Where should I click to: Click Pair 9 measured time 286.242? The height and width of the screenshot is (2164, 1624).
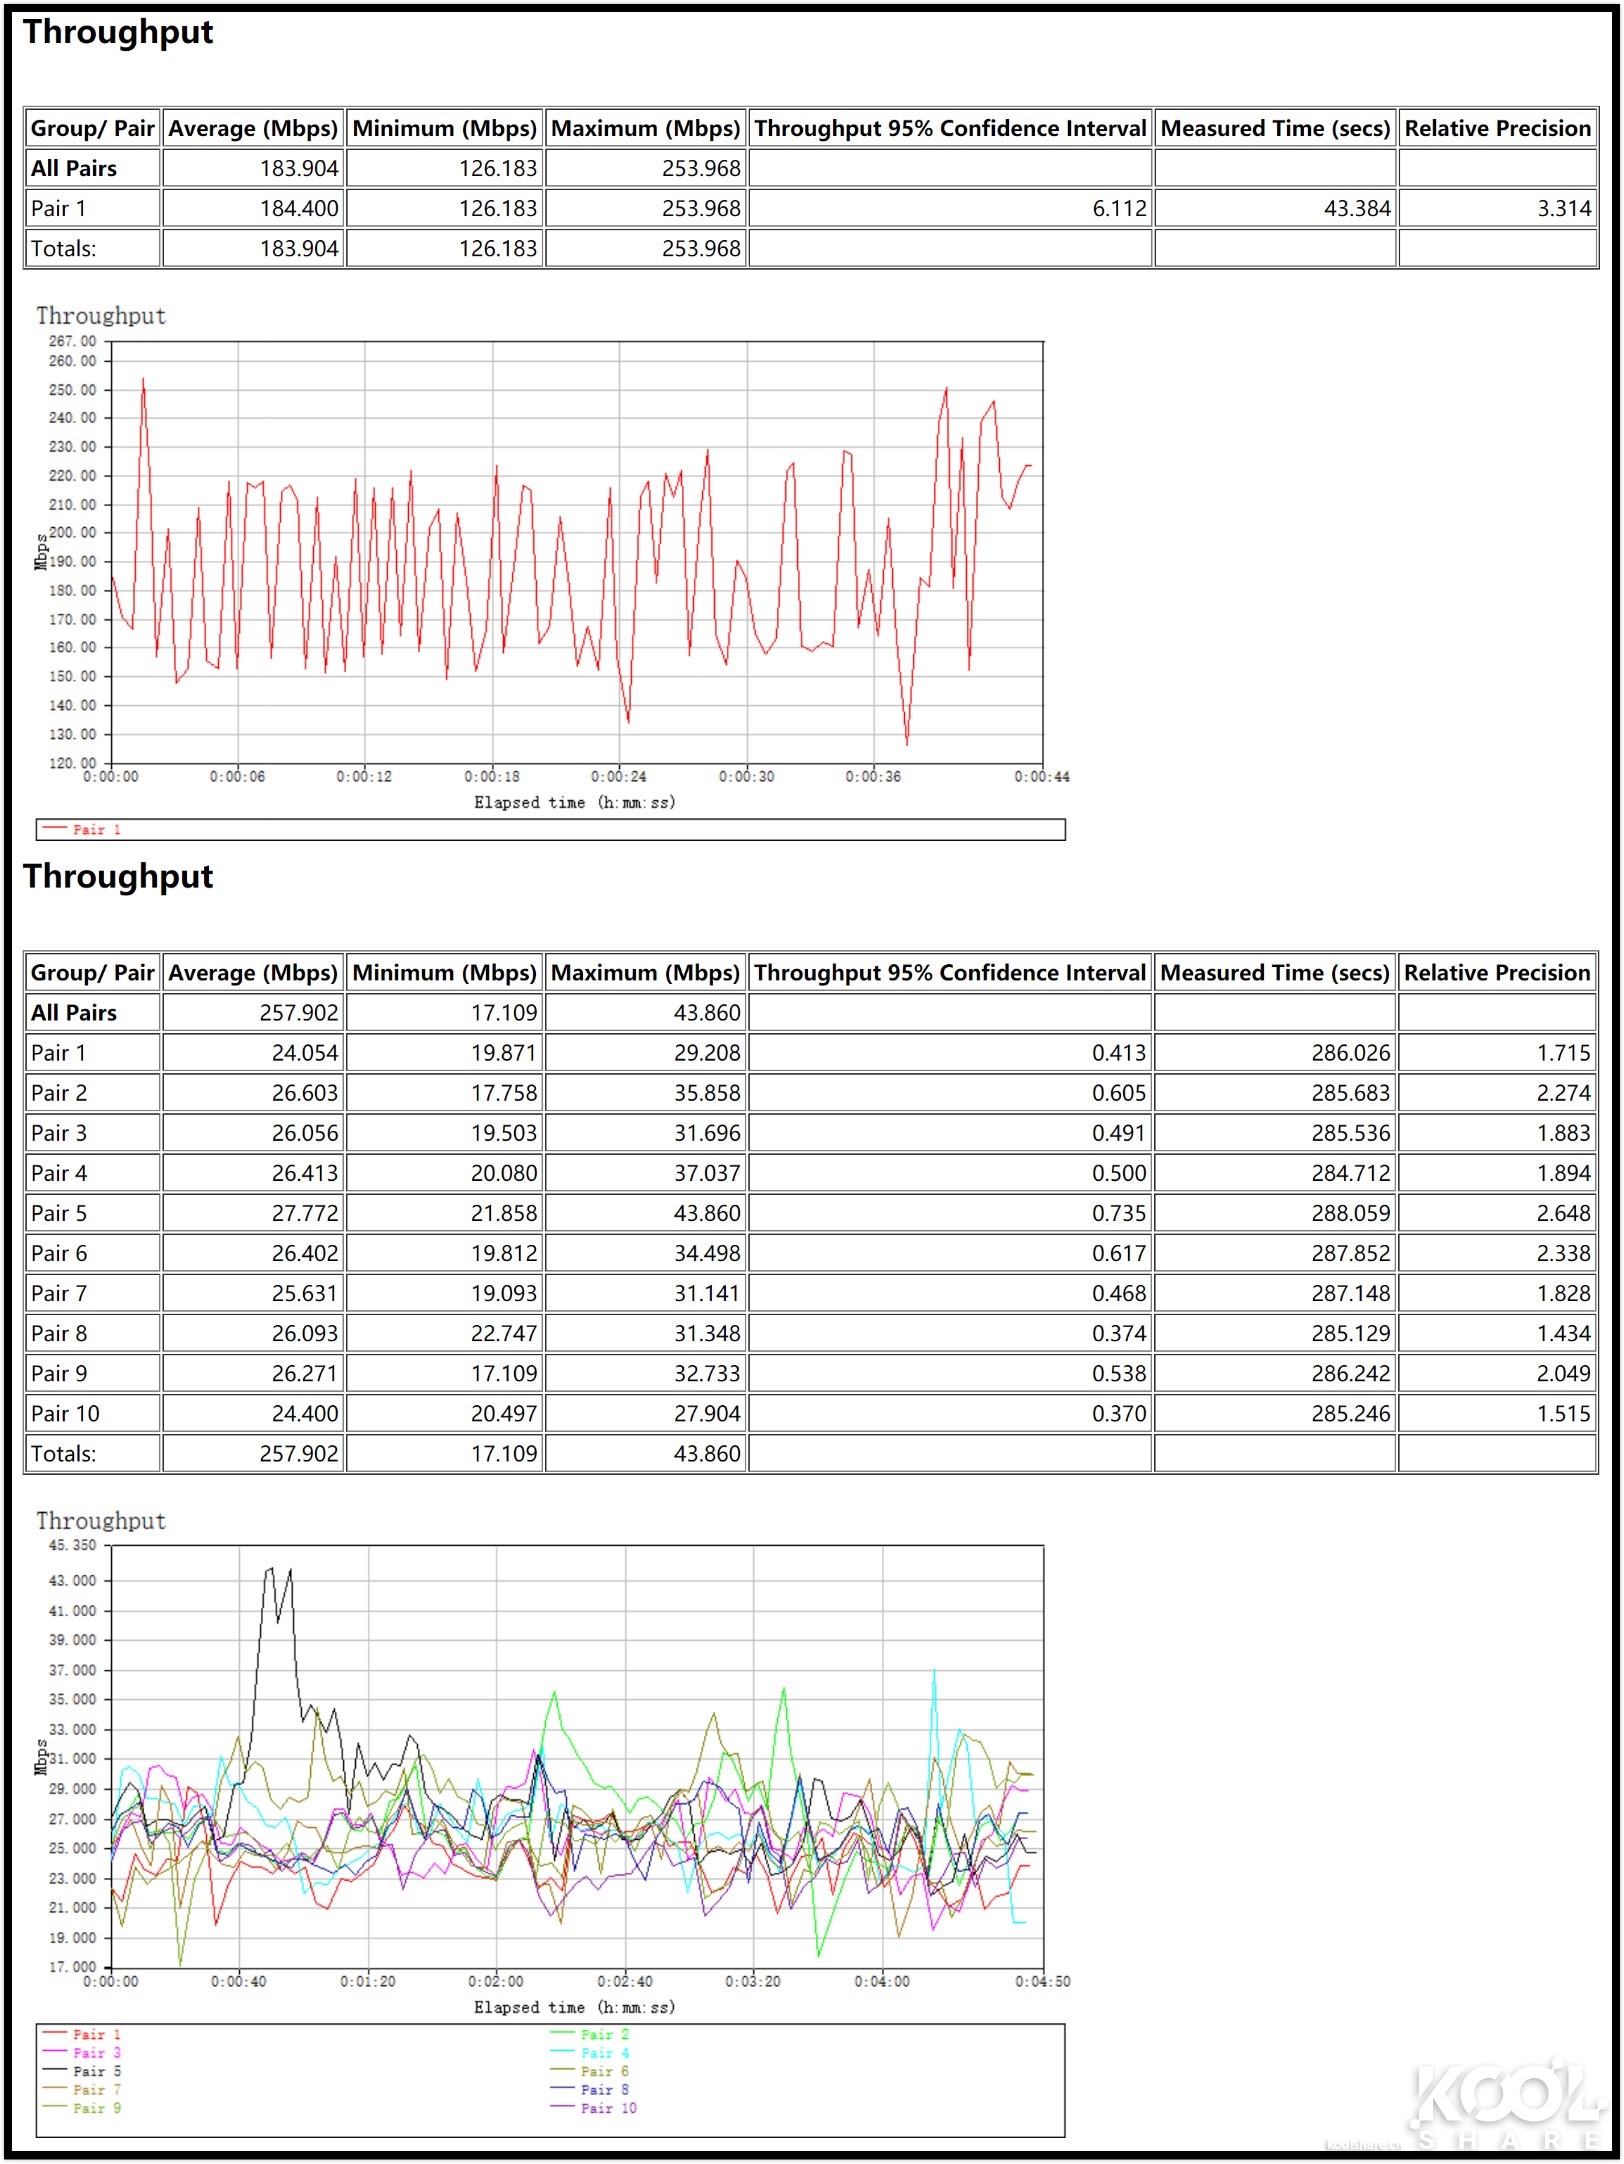[x=1351, y=1373]
